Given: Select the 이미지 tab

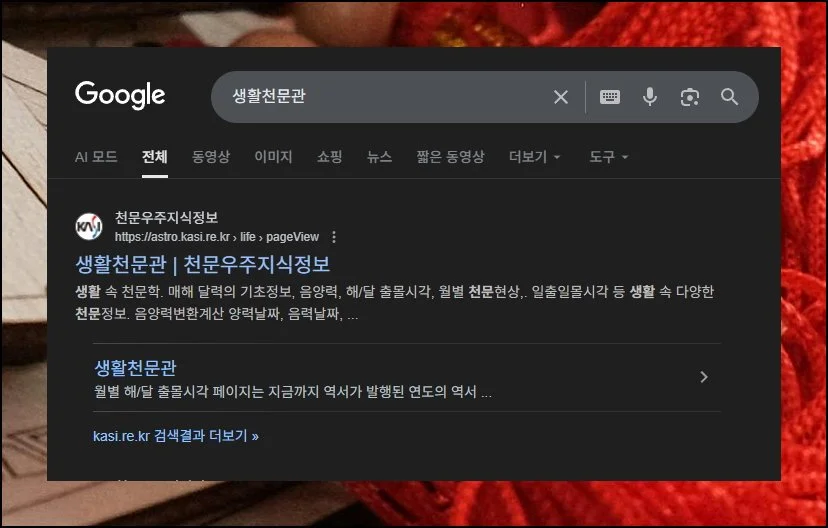Looking at the screenshot, I should [x=273, y=157].
